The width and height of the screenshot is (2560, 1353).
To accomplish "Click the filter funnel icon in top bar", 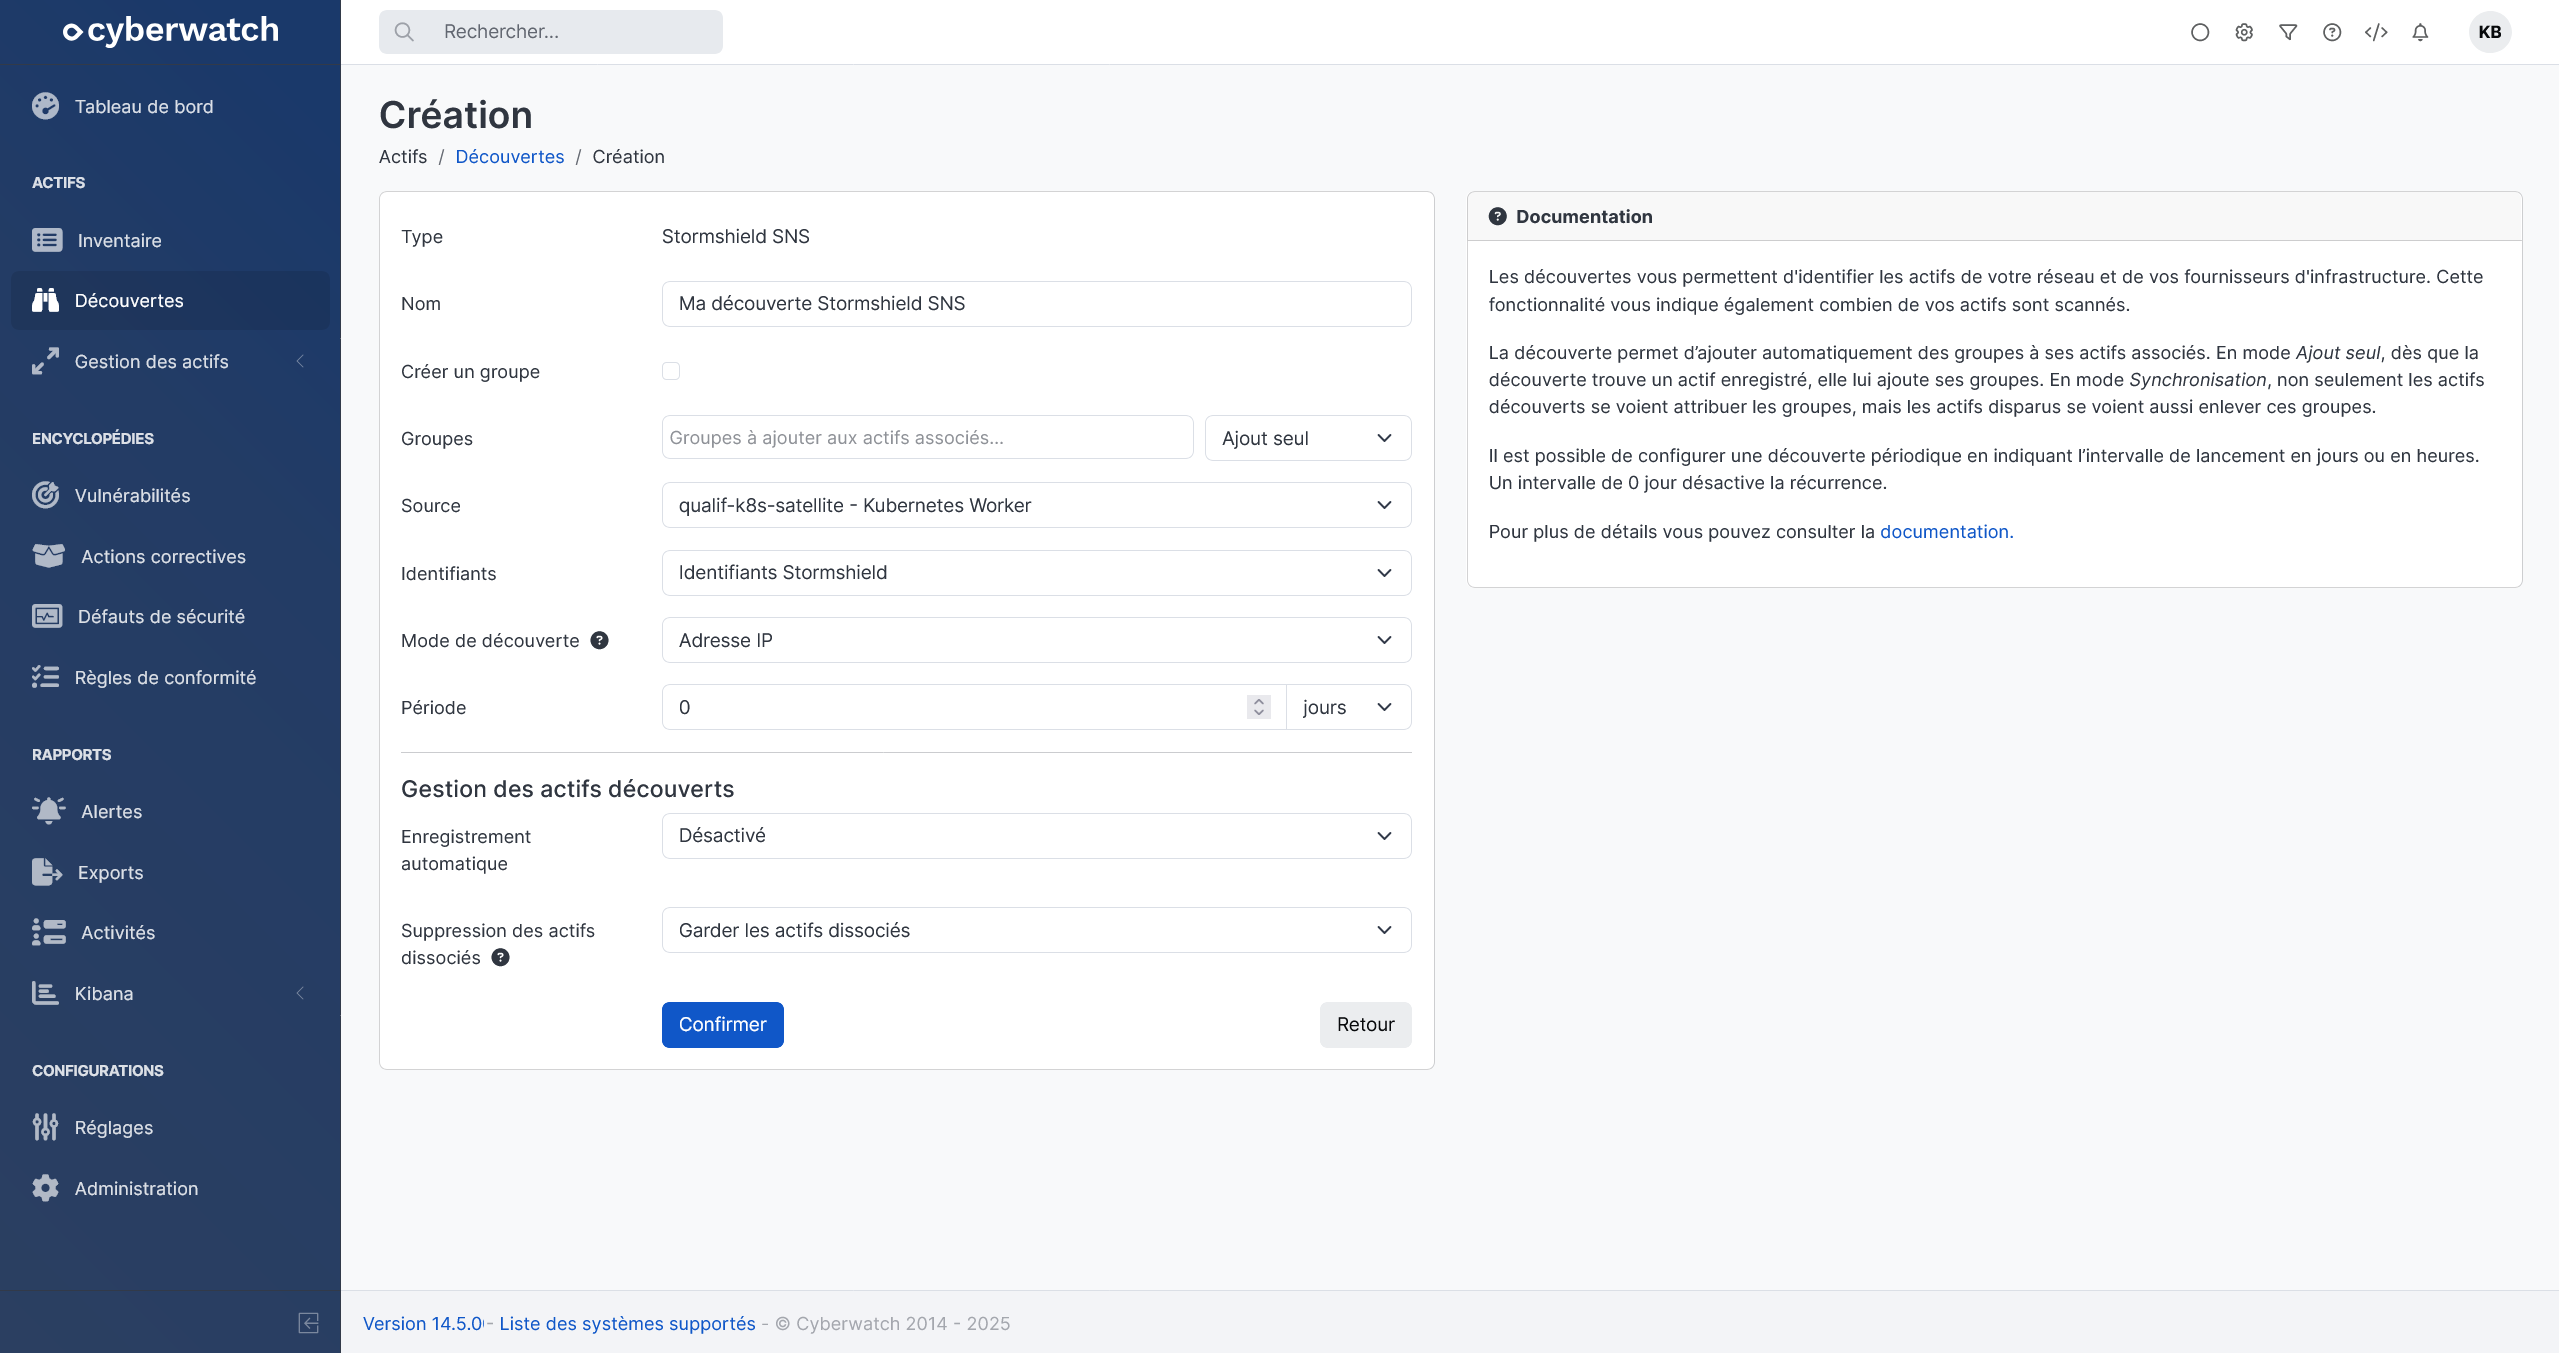I will pyautogui.click(x=2288, y=32).
